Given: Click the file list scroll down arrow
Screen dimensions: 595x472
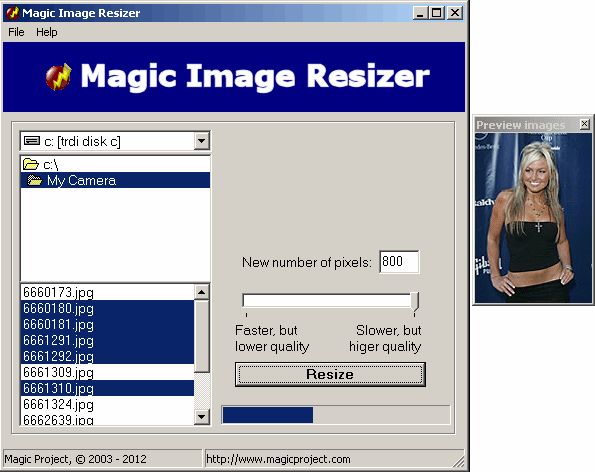Looking at the screenshot, I should click(201, 417).
